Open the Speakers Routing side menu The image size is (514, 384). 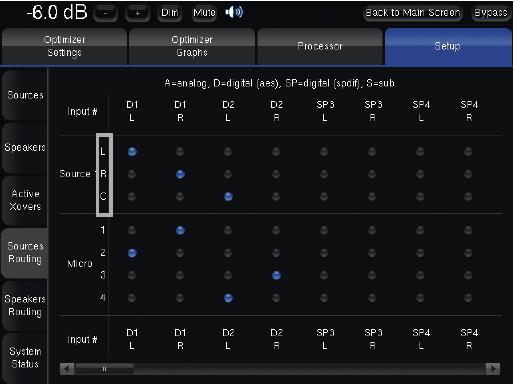point(25,305)
